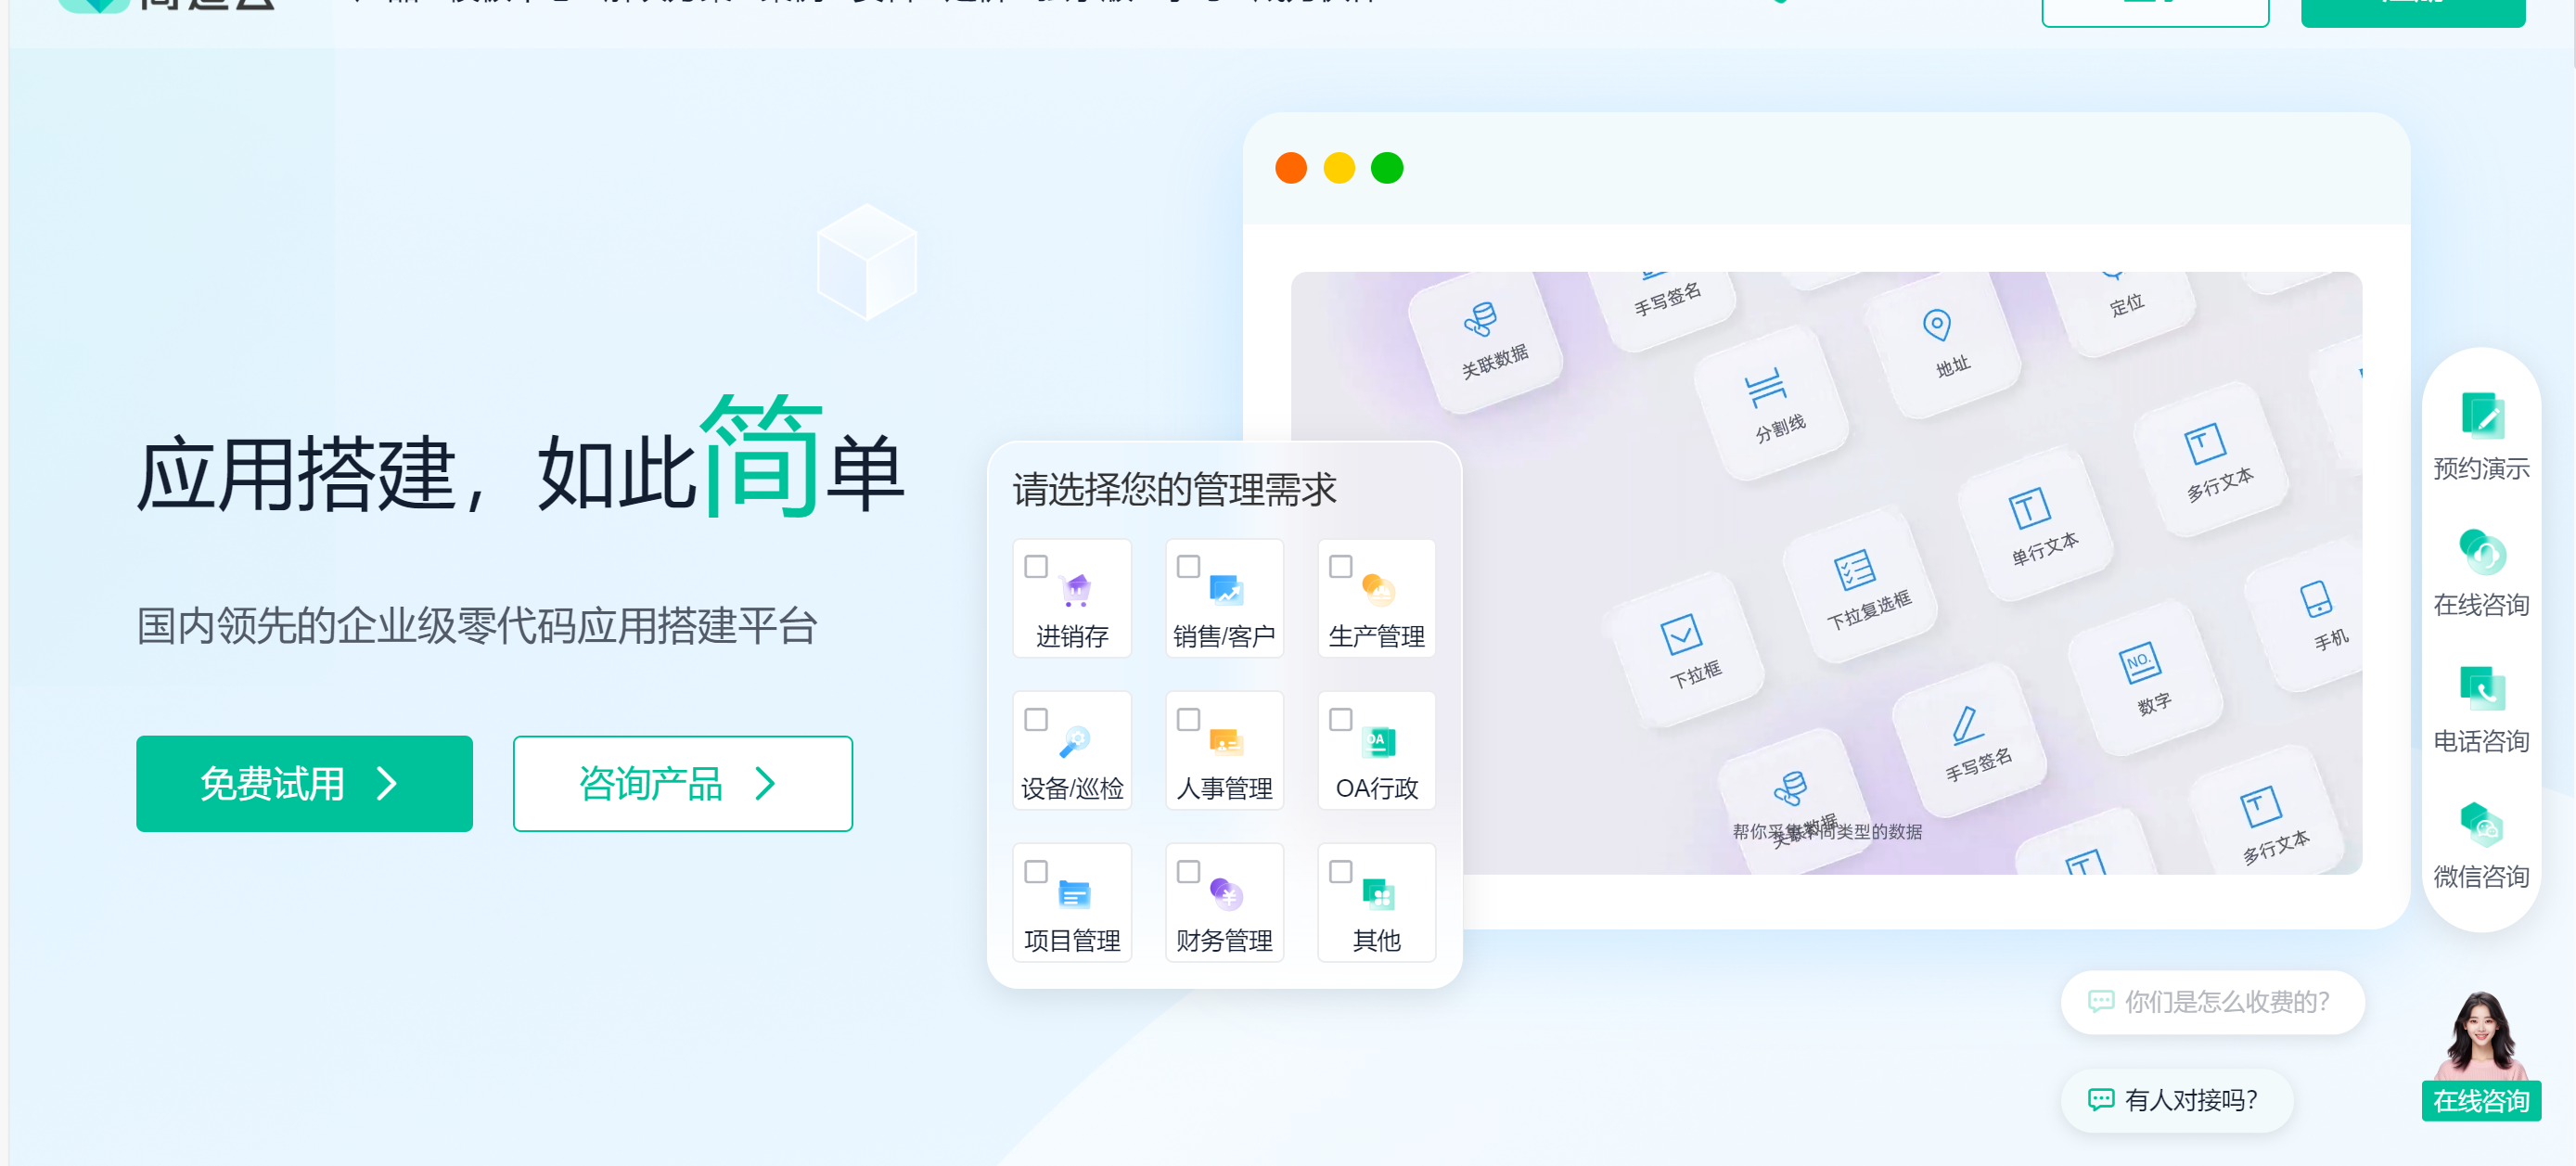This screenshot has width=2576, height=1166.
Task: Click the 单行文本 field tile icon
Action: pyautogui.click(x=2029, y=508)
